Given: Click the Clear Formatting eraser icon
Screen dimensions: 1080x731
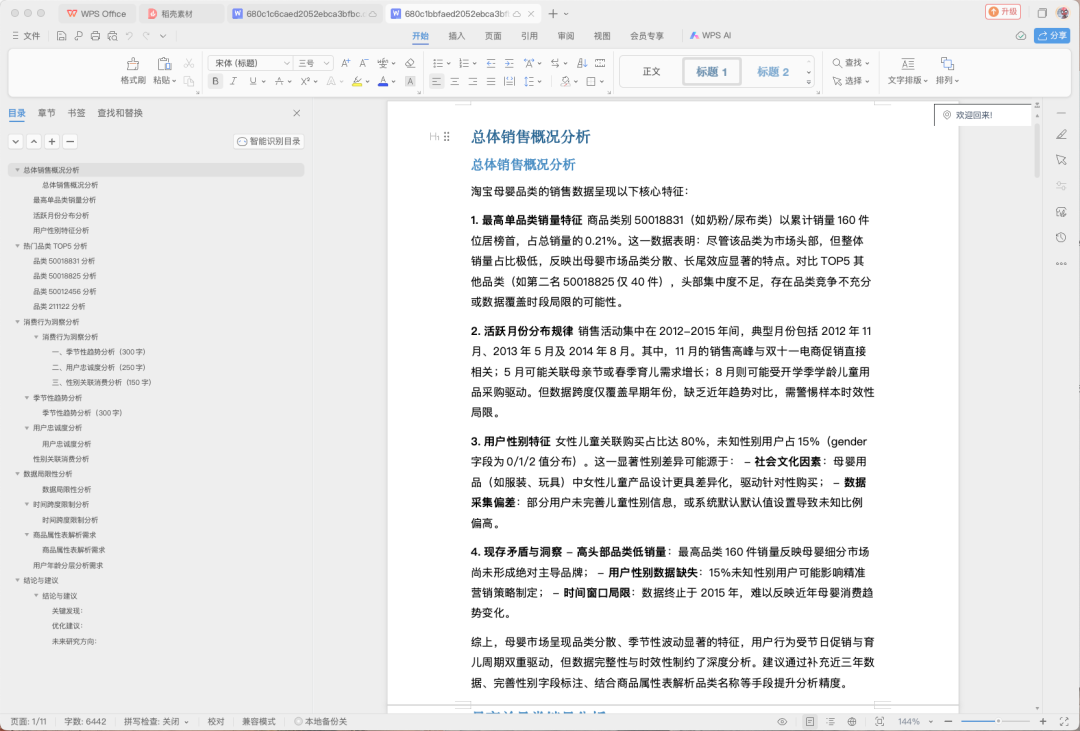Looking at the screenshot, I should (x=410, y=63).
